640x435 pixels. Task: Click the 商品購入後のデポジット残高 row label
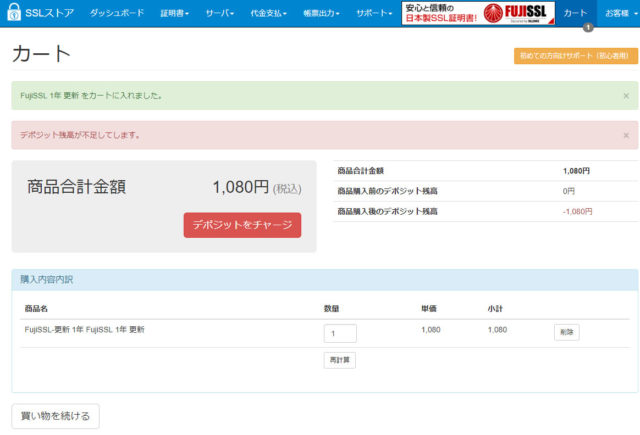point(387,211)
